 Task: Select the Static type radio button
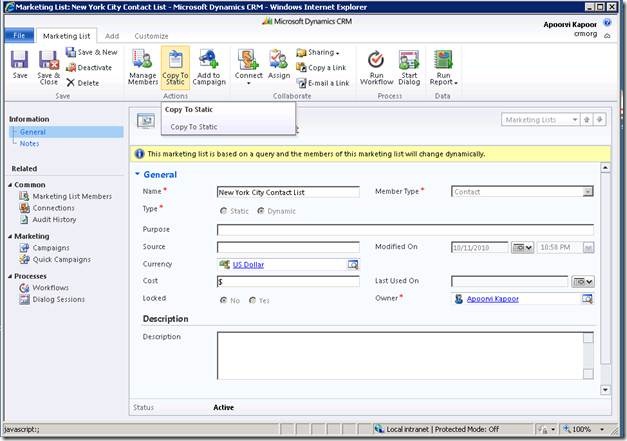[223, 211]
